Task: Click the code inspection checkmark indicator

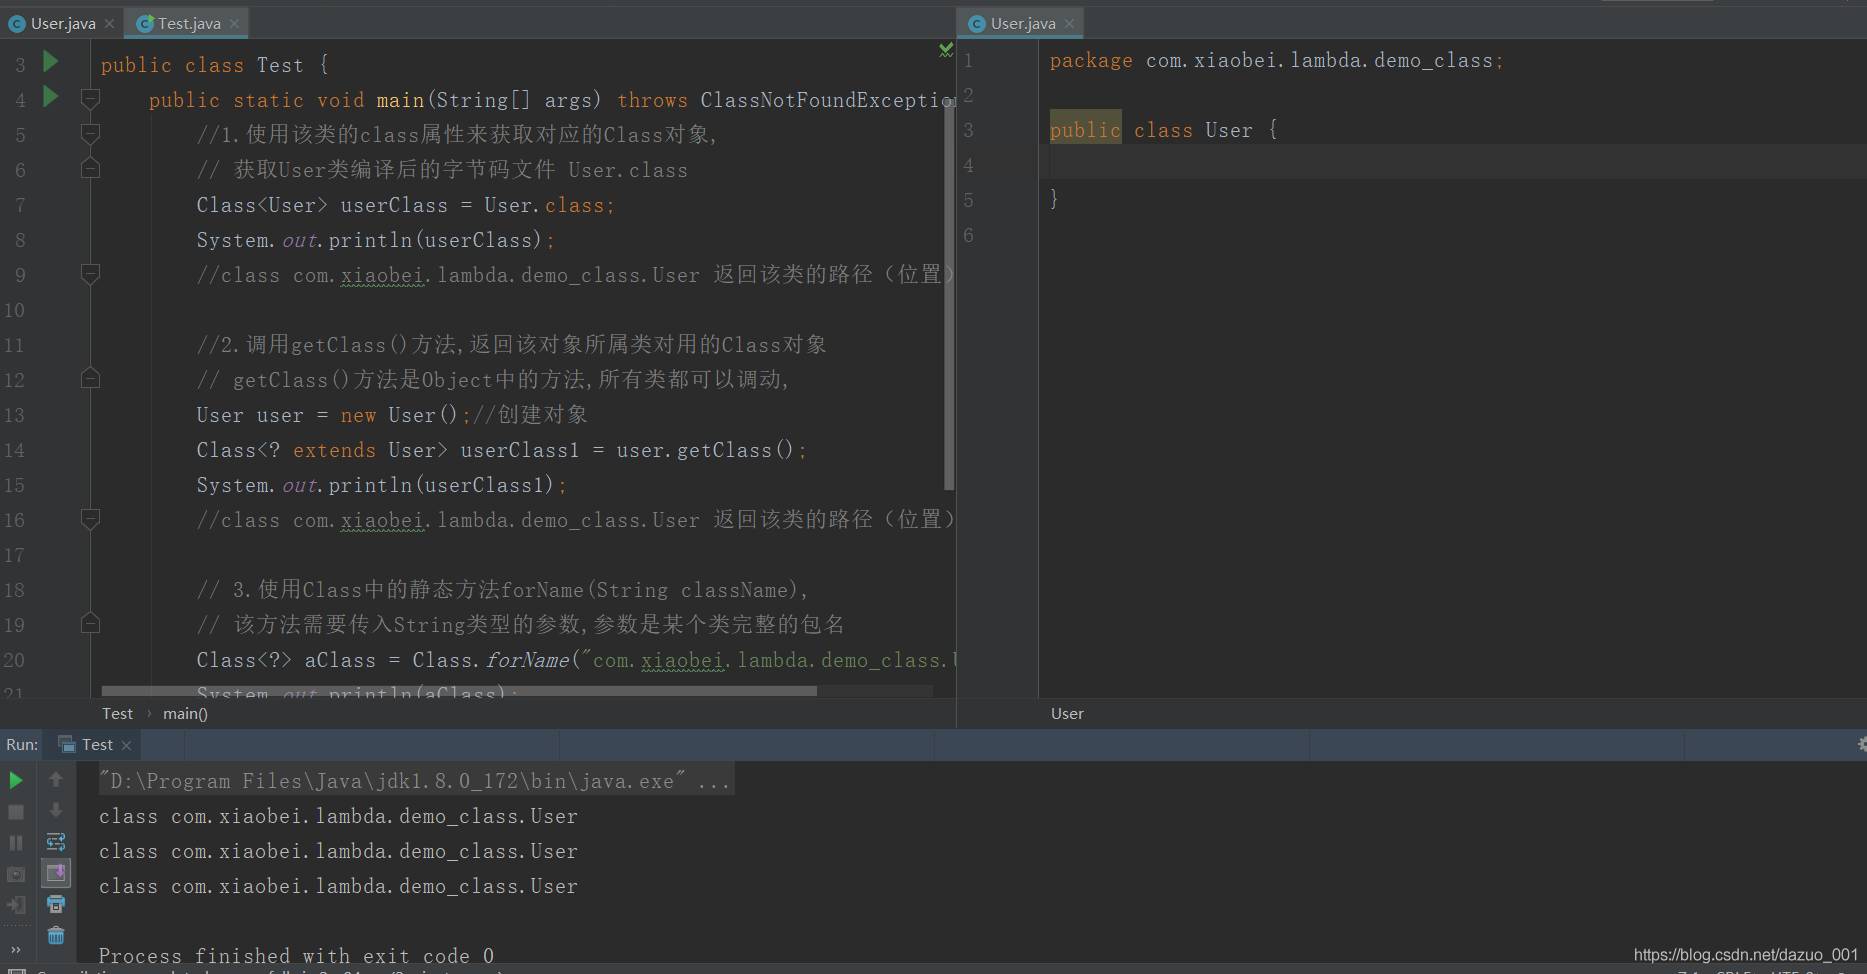Action: (x=946, y=49)
